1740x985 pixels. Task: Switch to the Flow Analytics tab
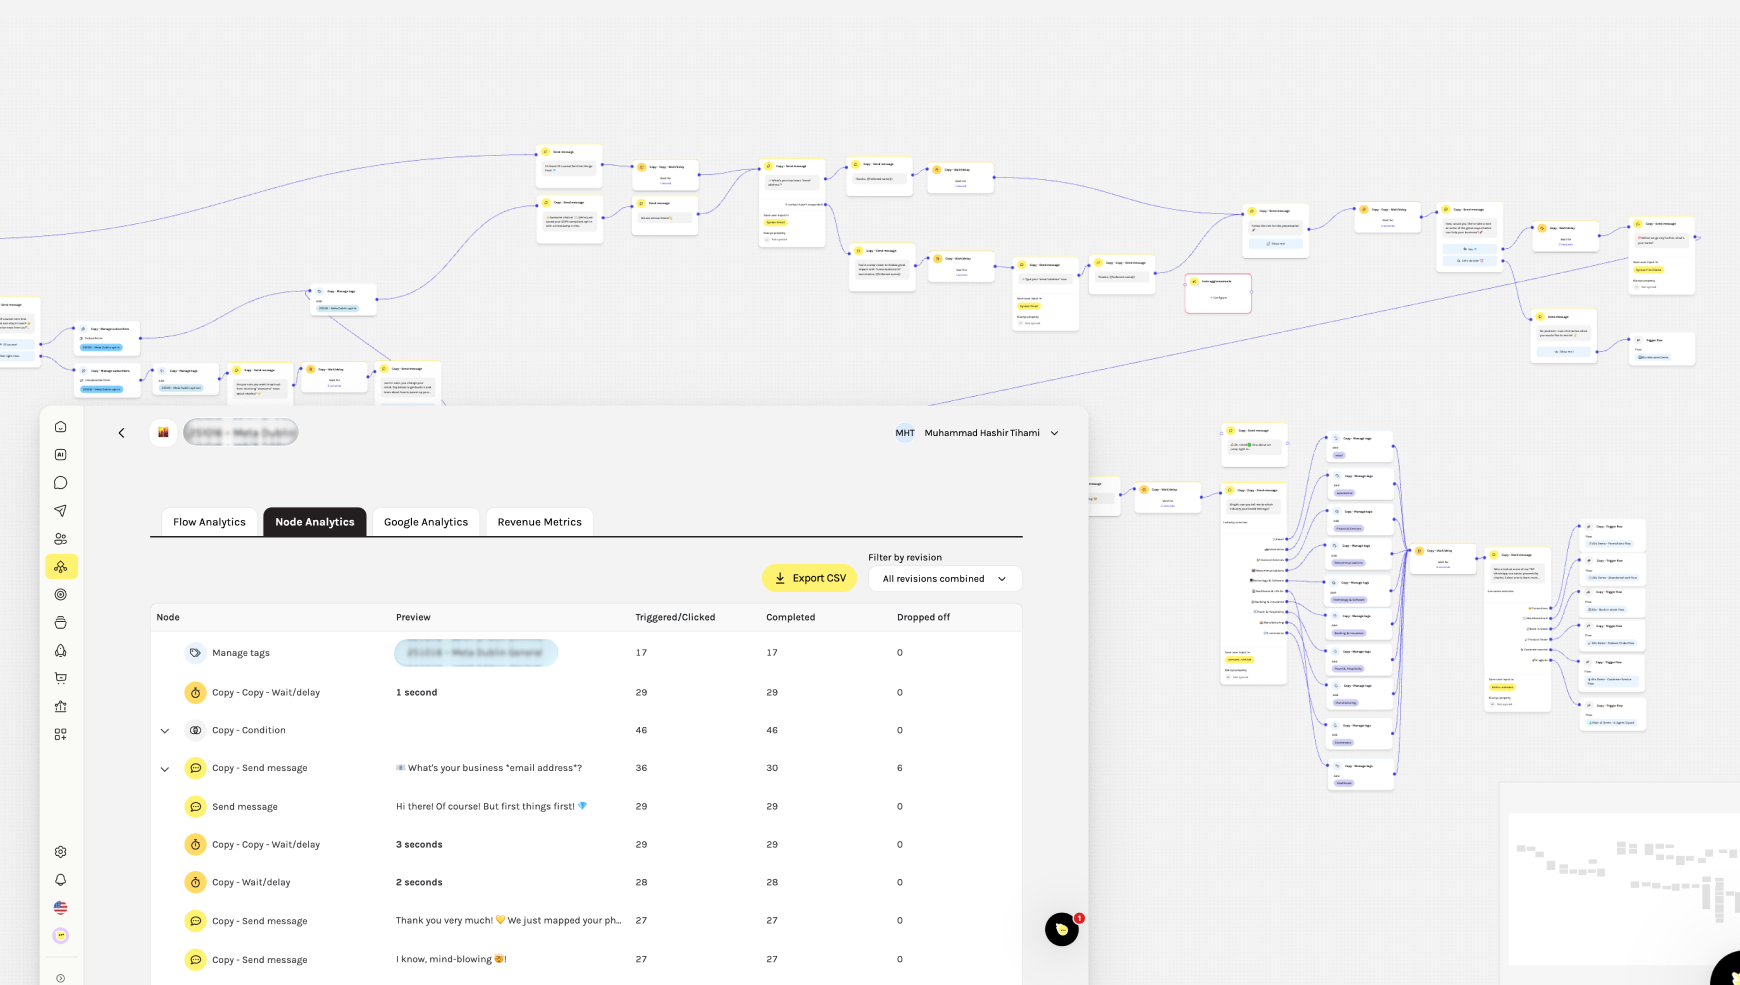click(x=208, y=521)
